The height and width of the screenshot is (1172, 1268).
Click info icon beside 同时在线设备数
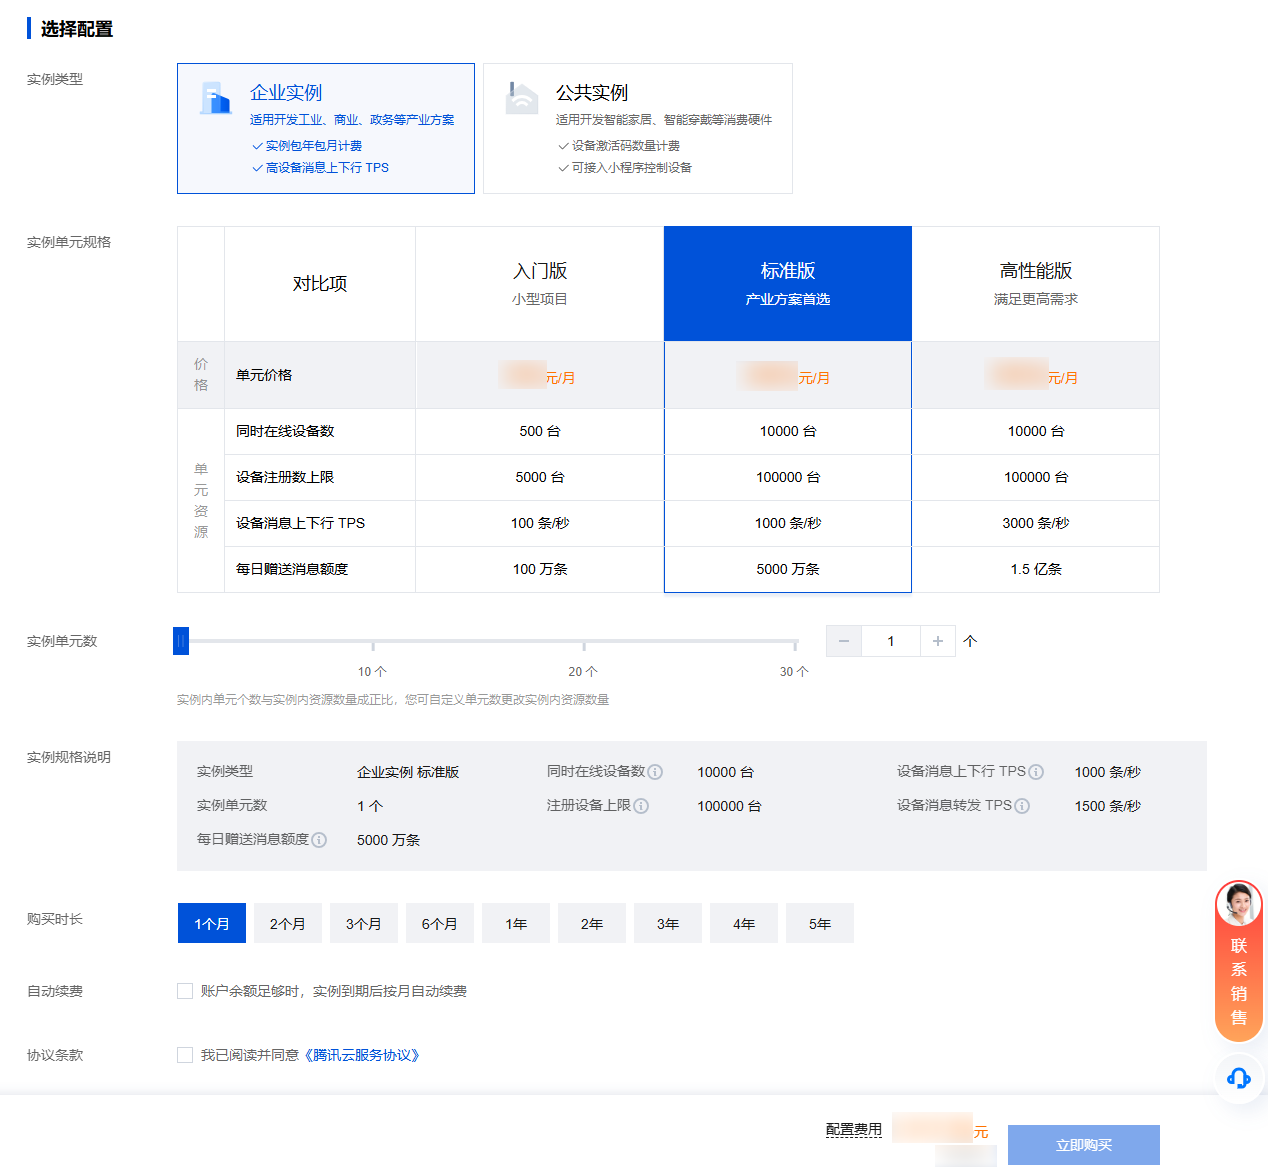coord(655,772)
